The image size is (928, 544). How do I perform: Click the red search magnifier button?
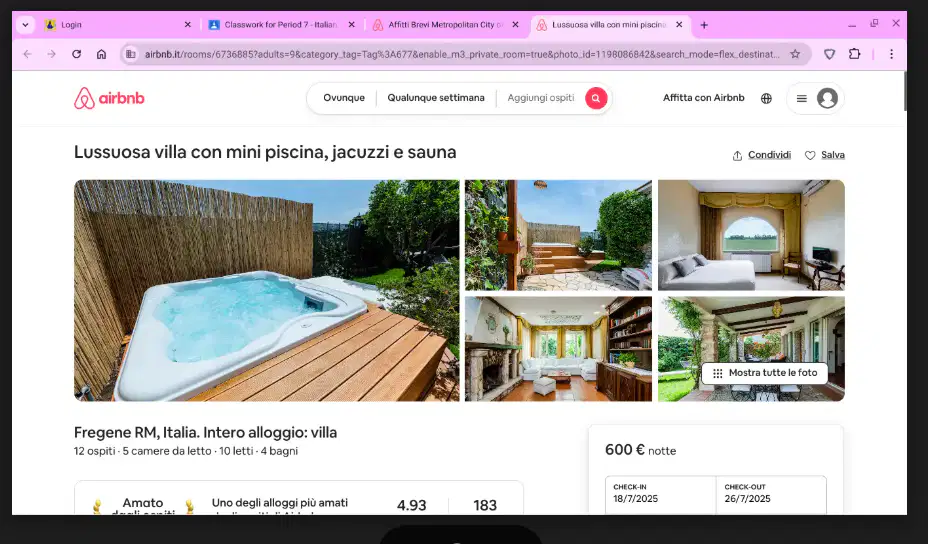point(596,98)
